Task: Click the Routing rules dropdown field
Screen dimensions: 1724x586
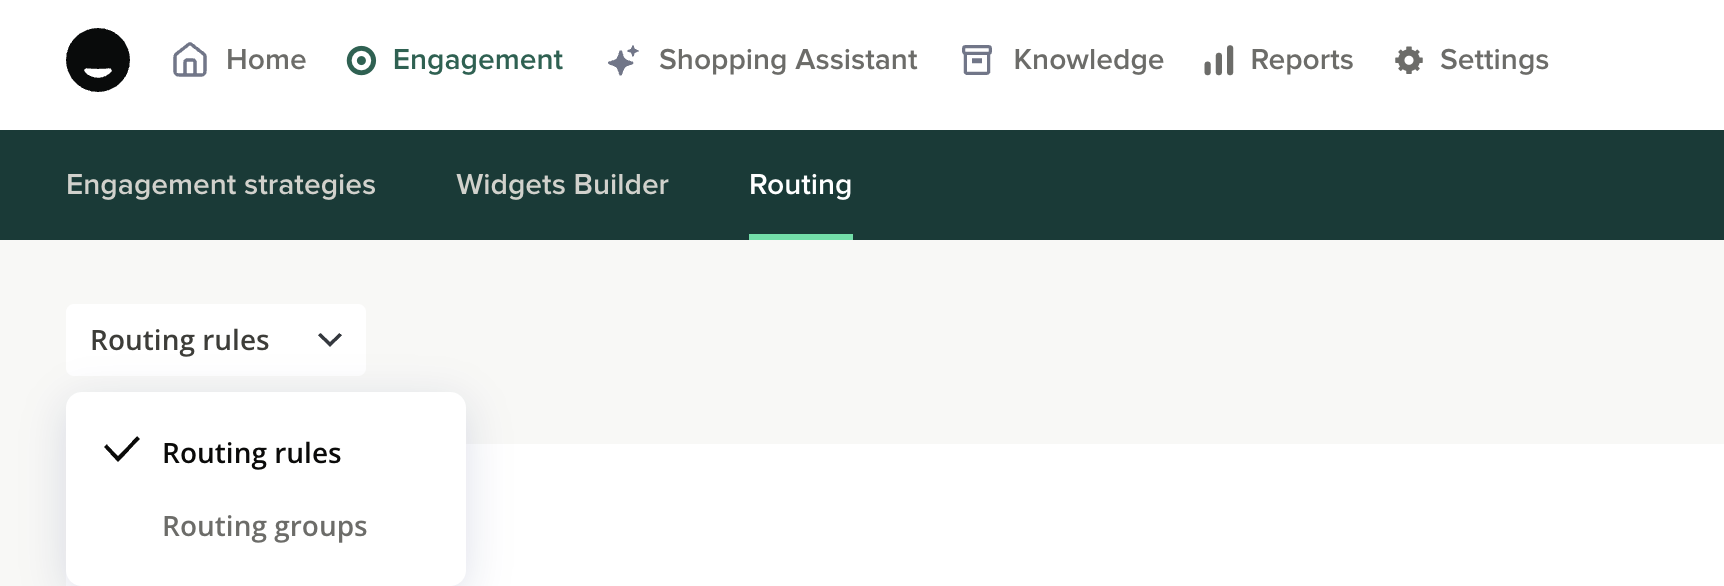Action: tap(180, 340)
